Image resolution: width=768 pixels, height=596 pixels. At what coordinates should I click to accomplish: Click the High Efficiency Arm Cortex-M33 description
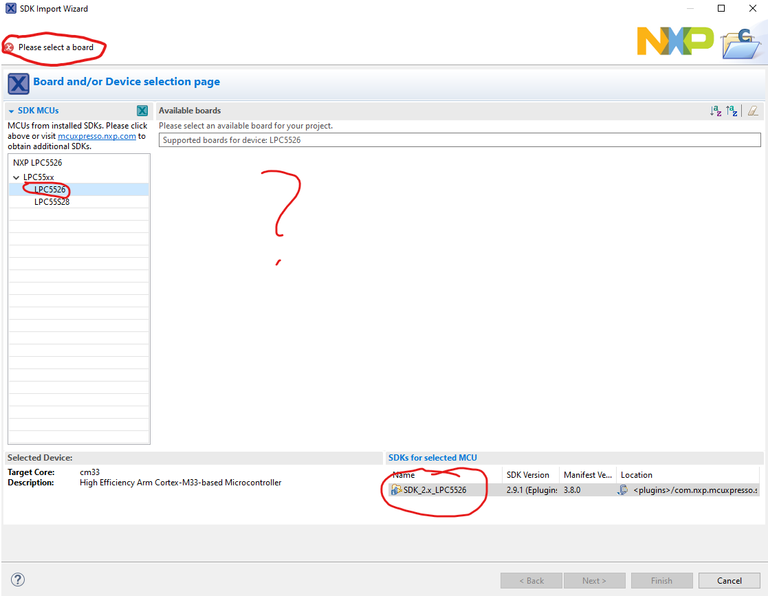[x=180, y=482]
